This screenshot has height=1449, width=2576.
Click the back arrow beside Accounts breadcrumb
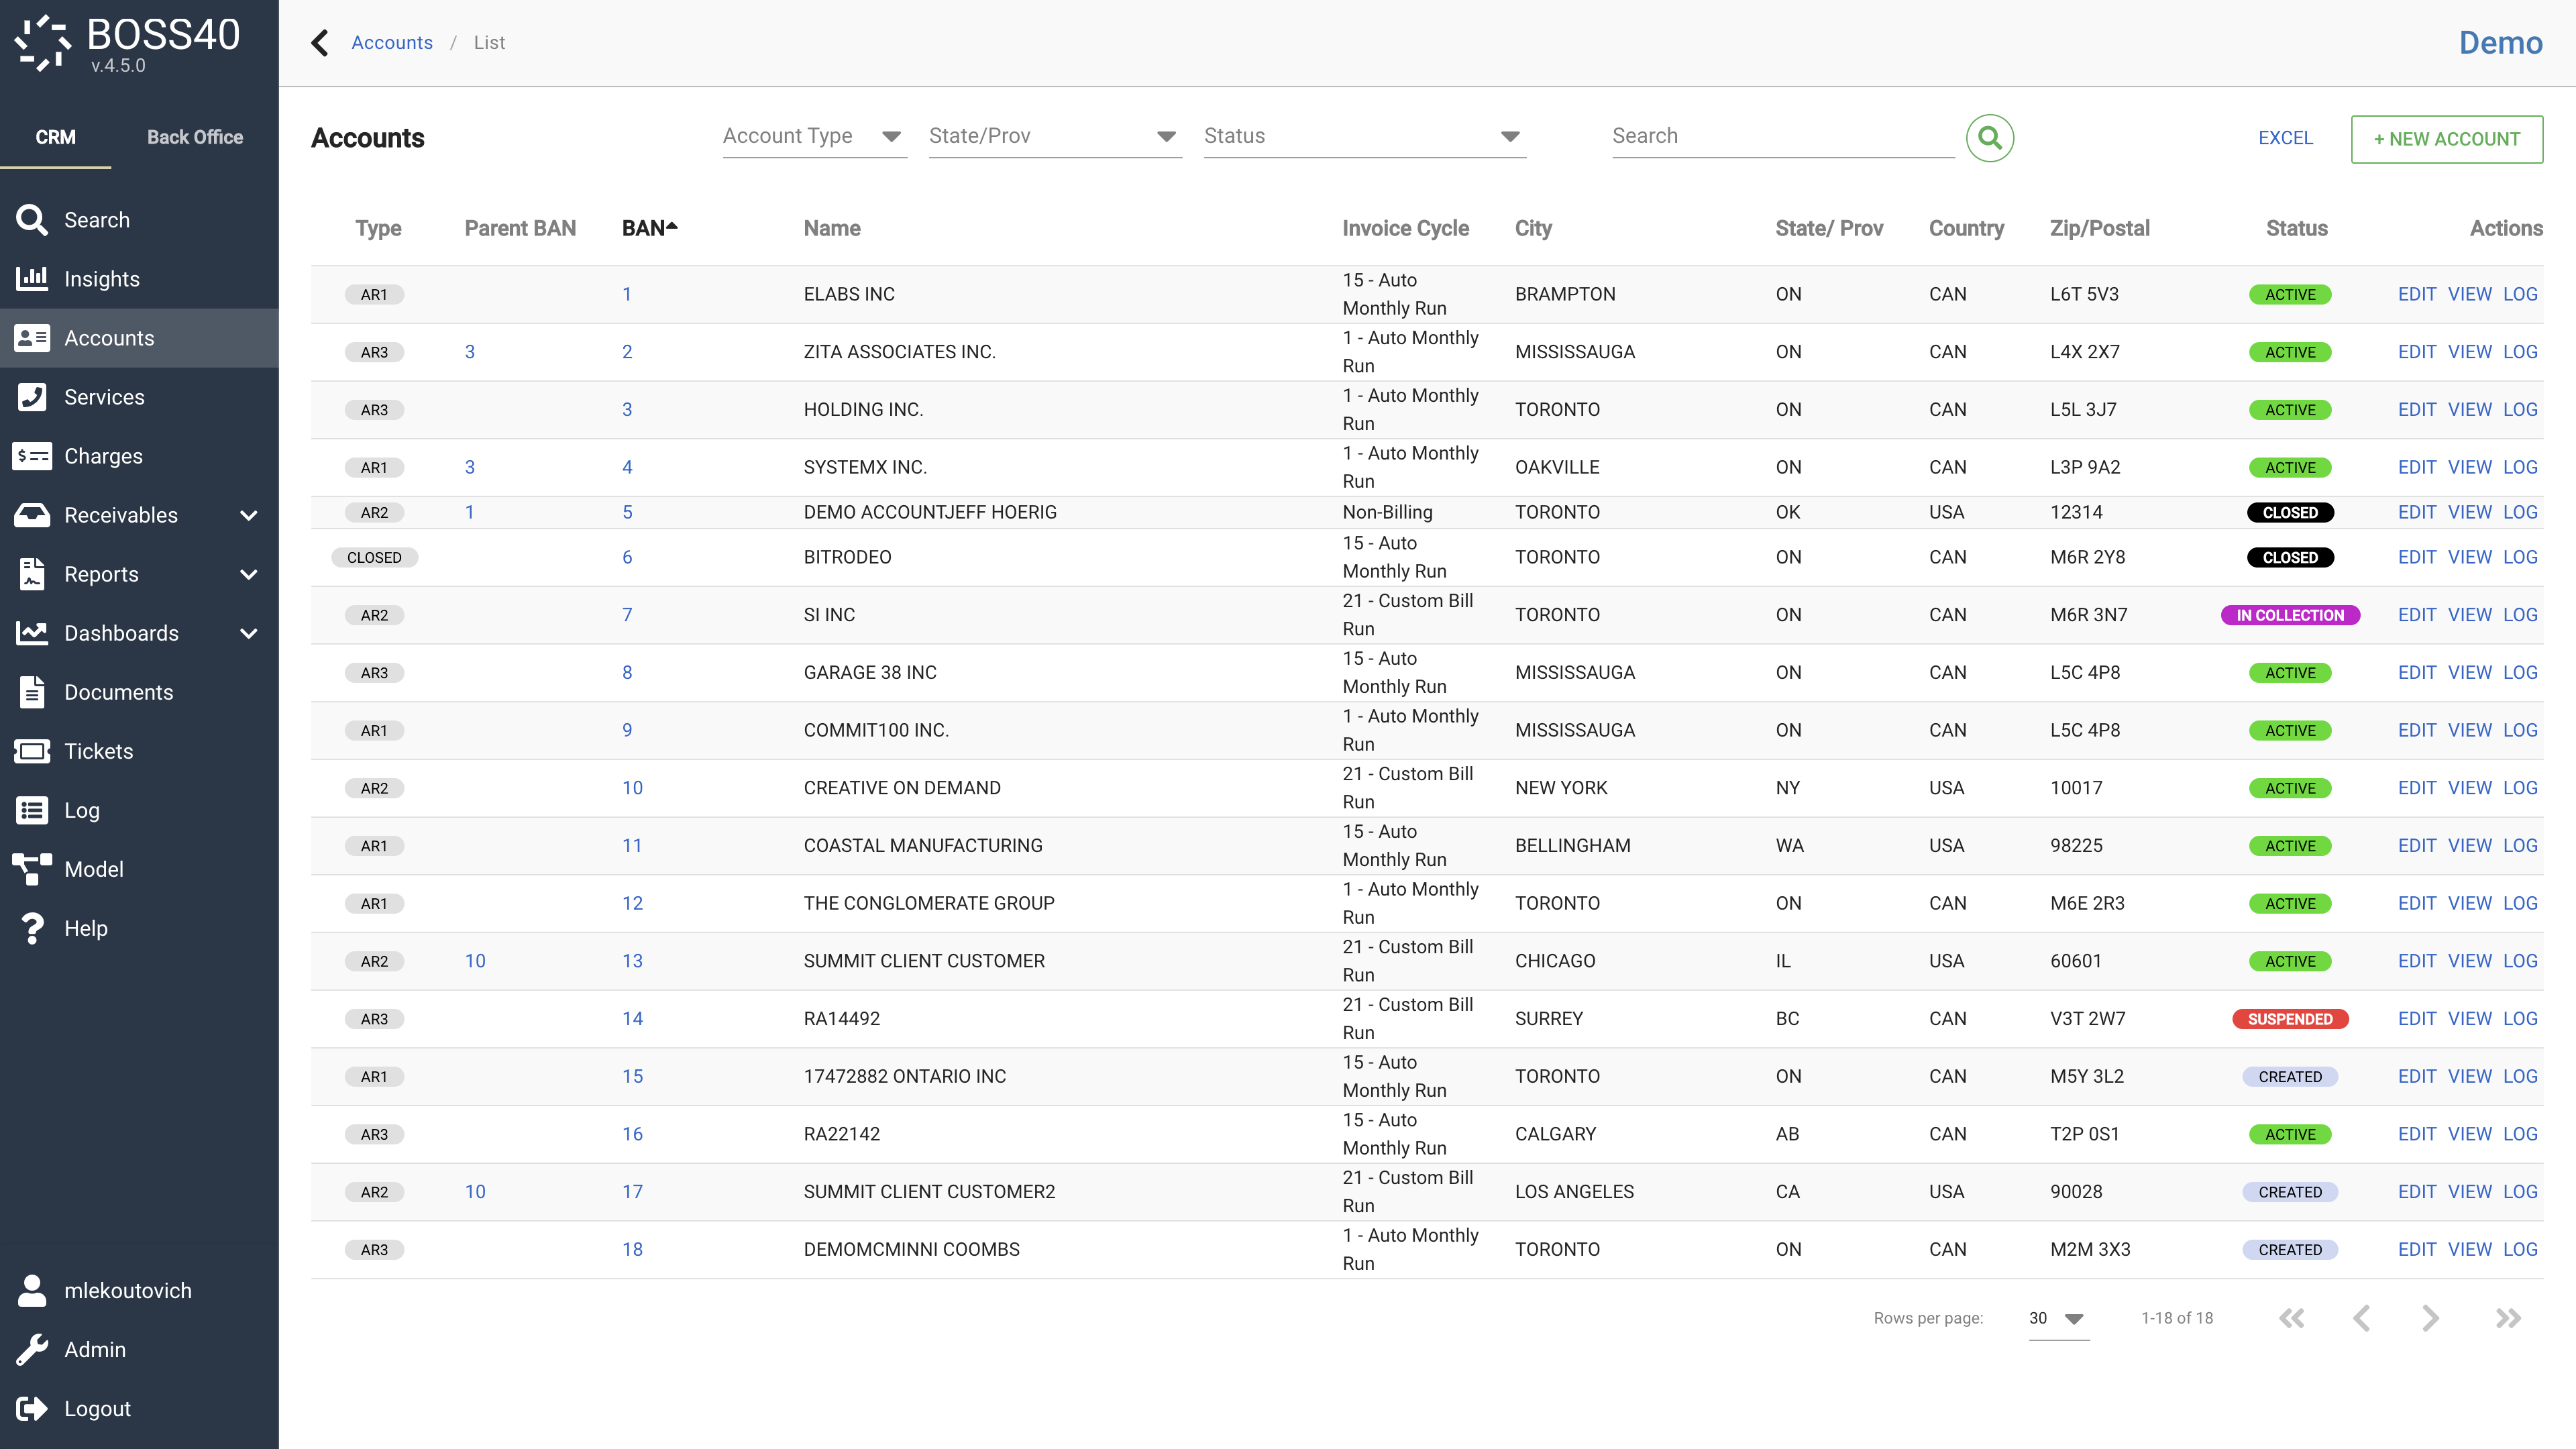click(320, 43)
